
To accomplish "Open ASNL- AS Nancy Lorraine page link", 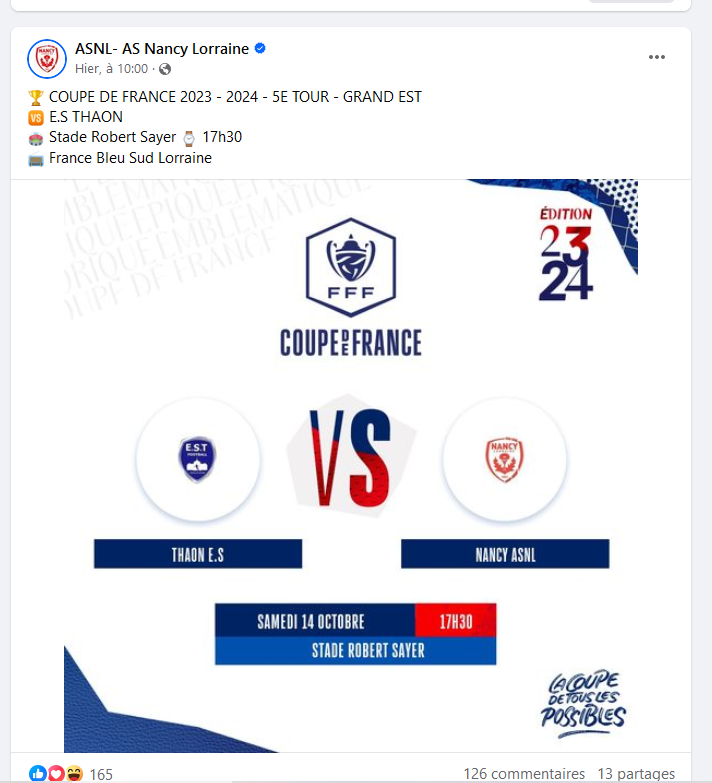I will 162,48.
